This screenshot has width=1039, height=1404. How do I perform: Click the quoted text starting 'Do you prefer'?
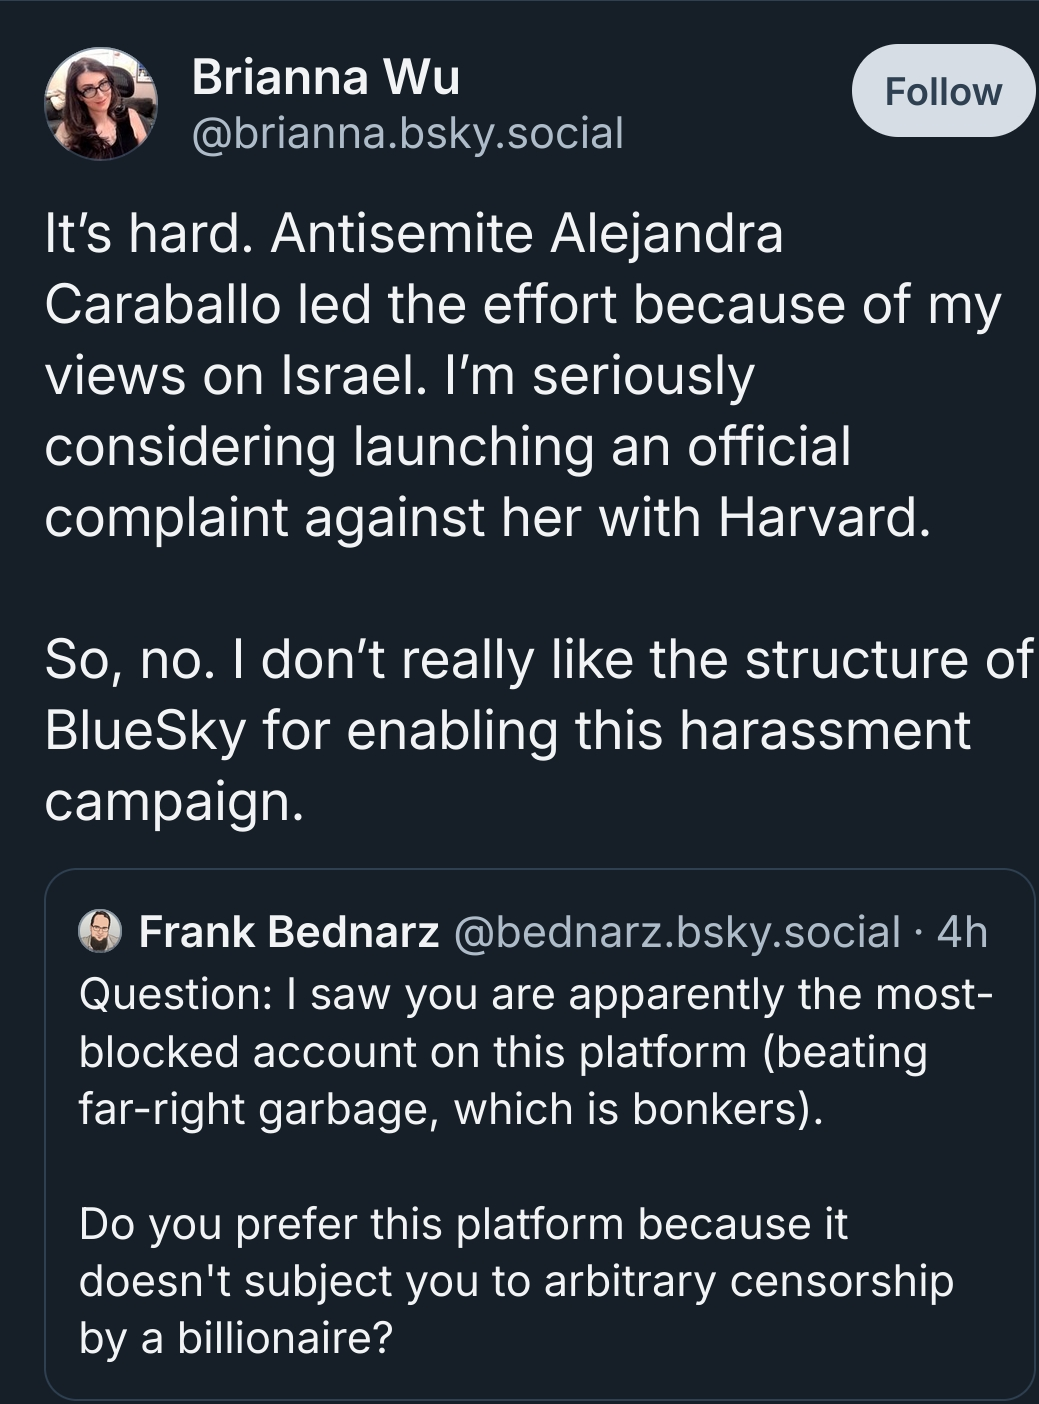516,1281
